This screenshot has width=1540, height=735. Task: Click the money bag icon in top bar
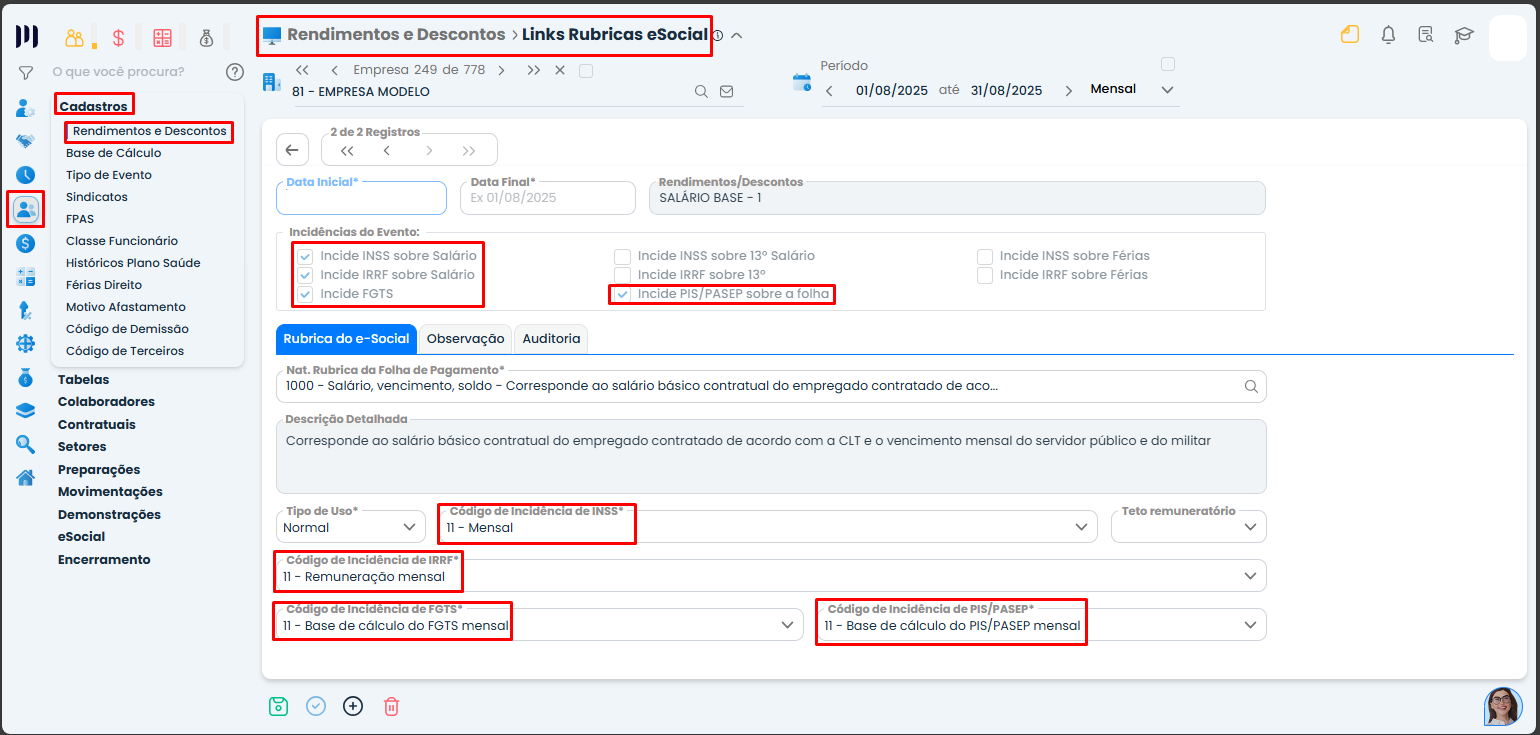click(206, 38)
